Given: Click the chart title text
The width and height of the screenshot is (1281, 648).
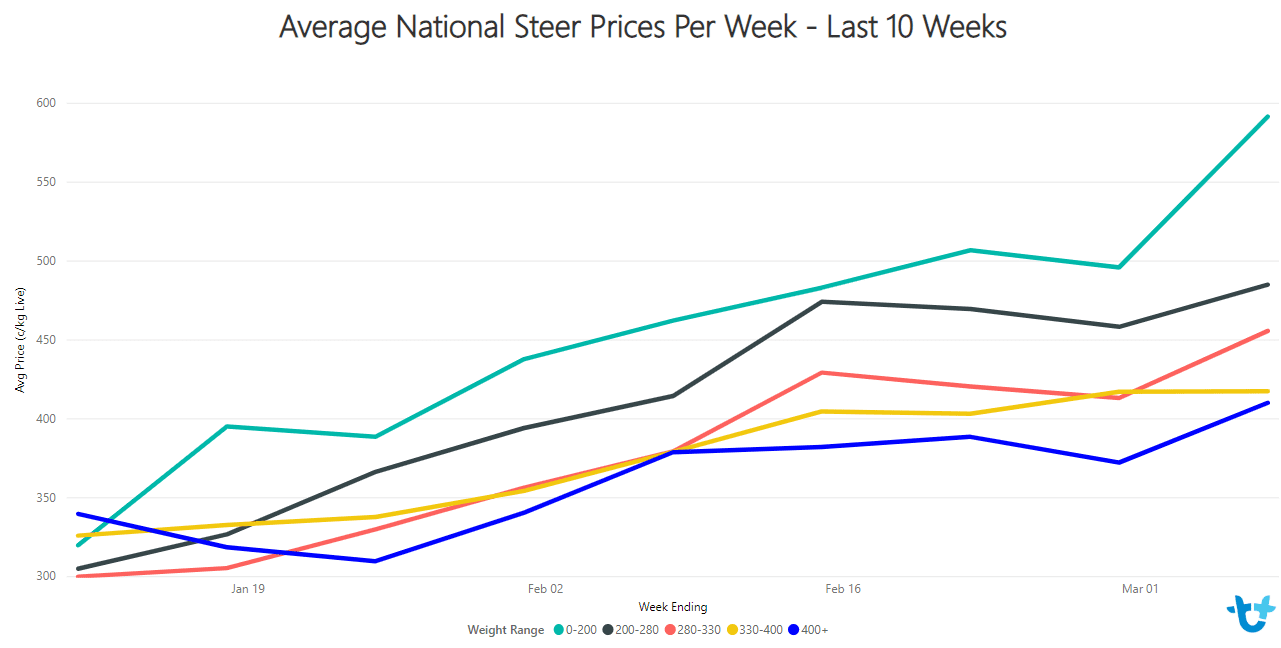Looking at the screenshot, I should [643, 26].
